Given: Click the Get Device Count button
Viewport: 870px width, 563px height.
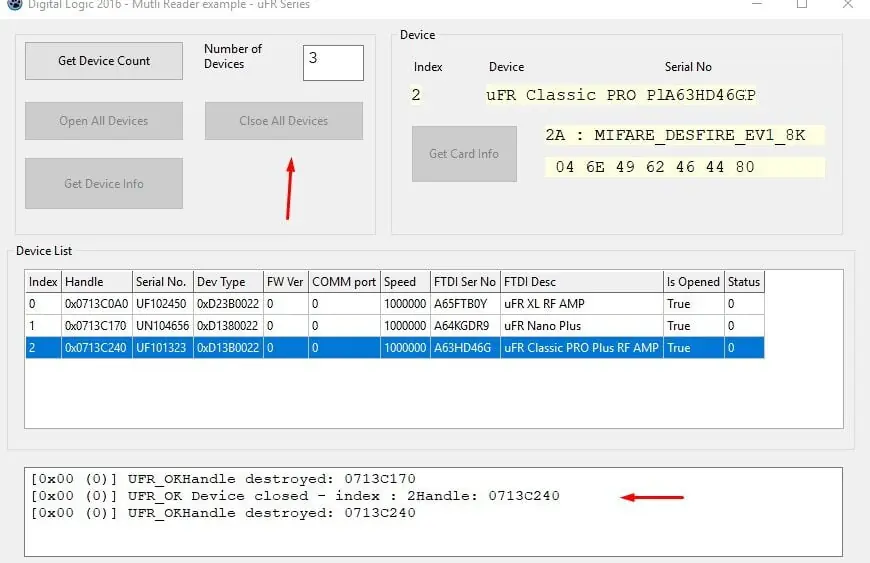Looking at the screenshot, I should click(104, 61).
